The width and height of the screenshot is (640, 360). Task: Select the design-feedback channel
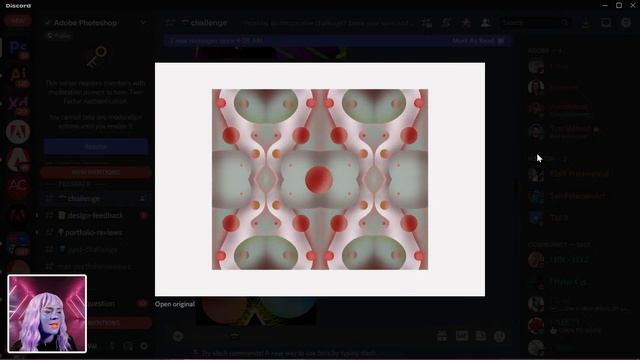95,216
